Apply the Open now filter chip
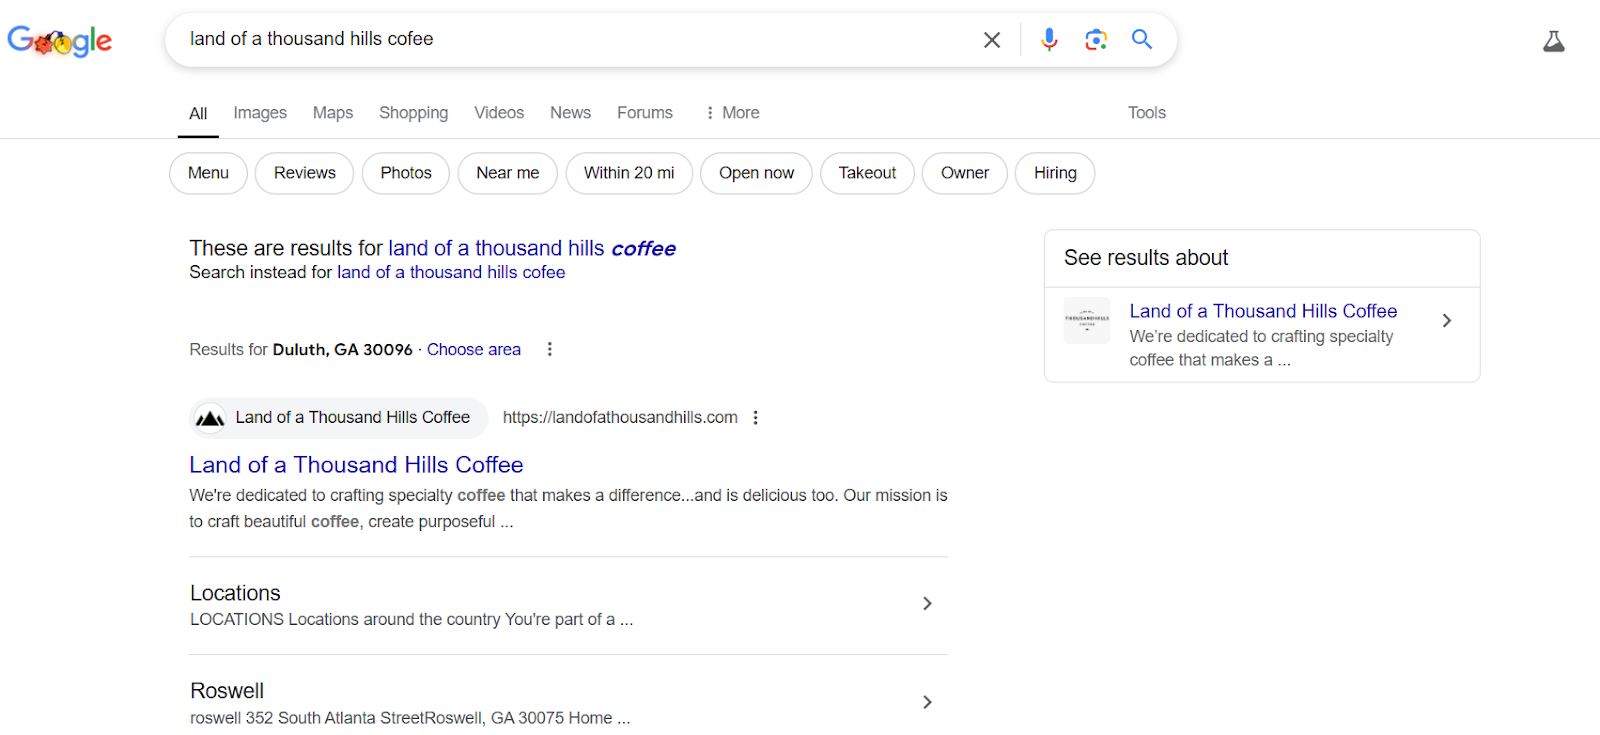This screenshot has width=1600, height=735. click(756, 173)
